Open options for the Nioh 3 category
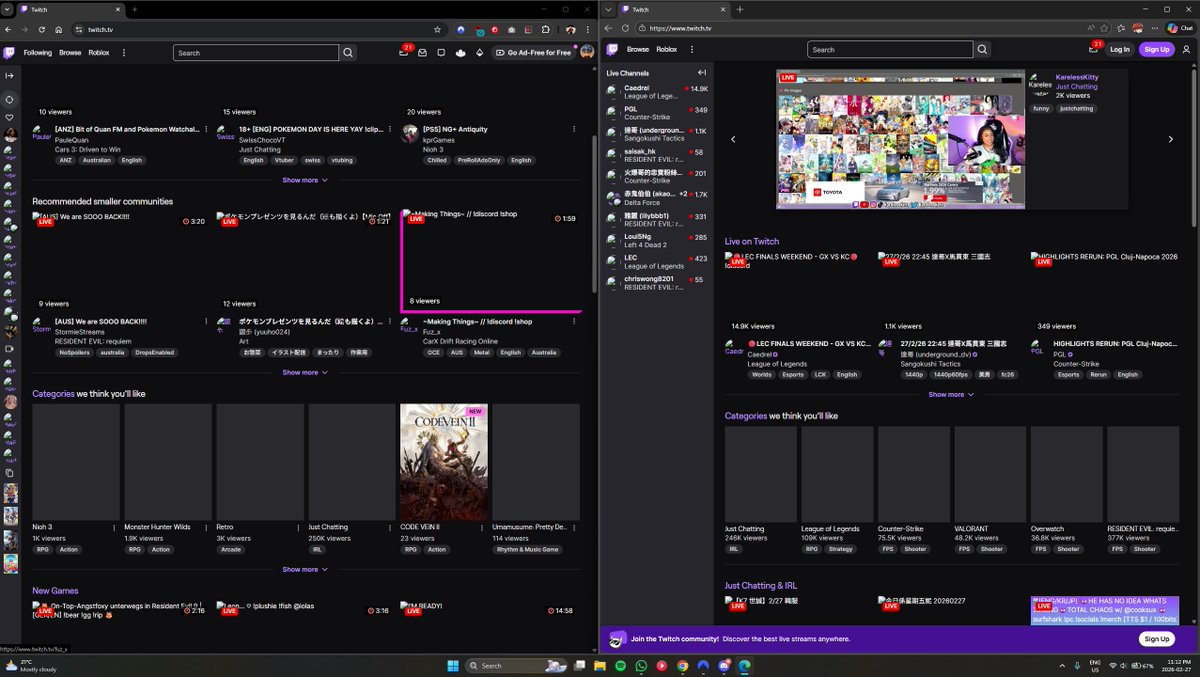The width and height of the screenshot is (1200, 677). [115, 527]
